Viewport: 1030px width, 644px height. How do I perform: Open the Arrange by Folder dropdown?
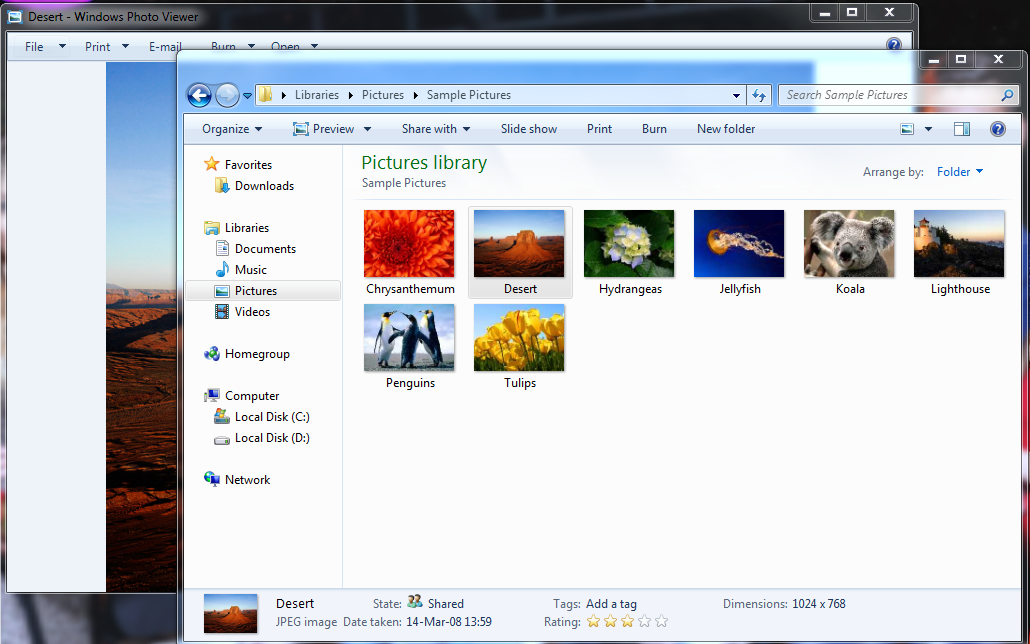point(960,172)
